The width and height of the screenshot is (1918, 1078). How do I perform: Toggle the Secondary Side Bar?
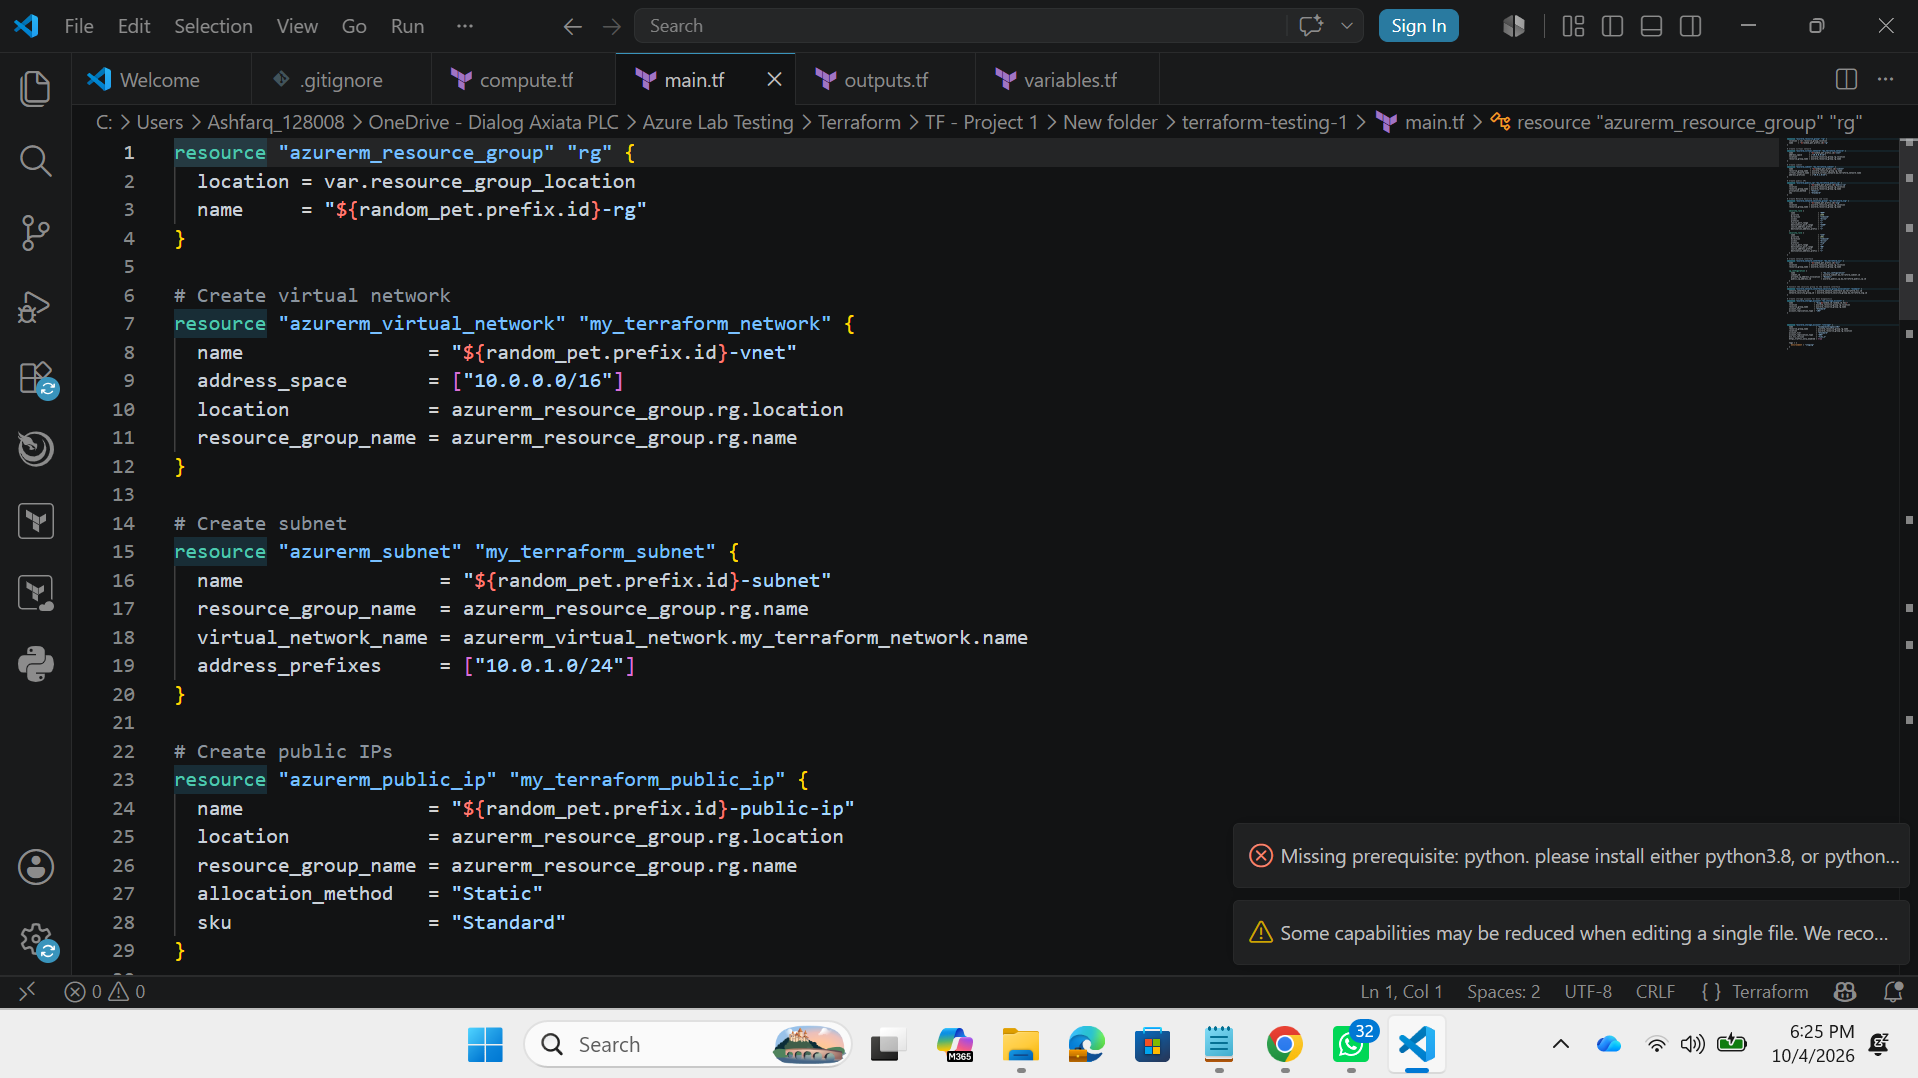coord(1690,26)
